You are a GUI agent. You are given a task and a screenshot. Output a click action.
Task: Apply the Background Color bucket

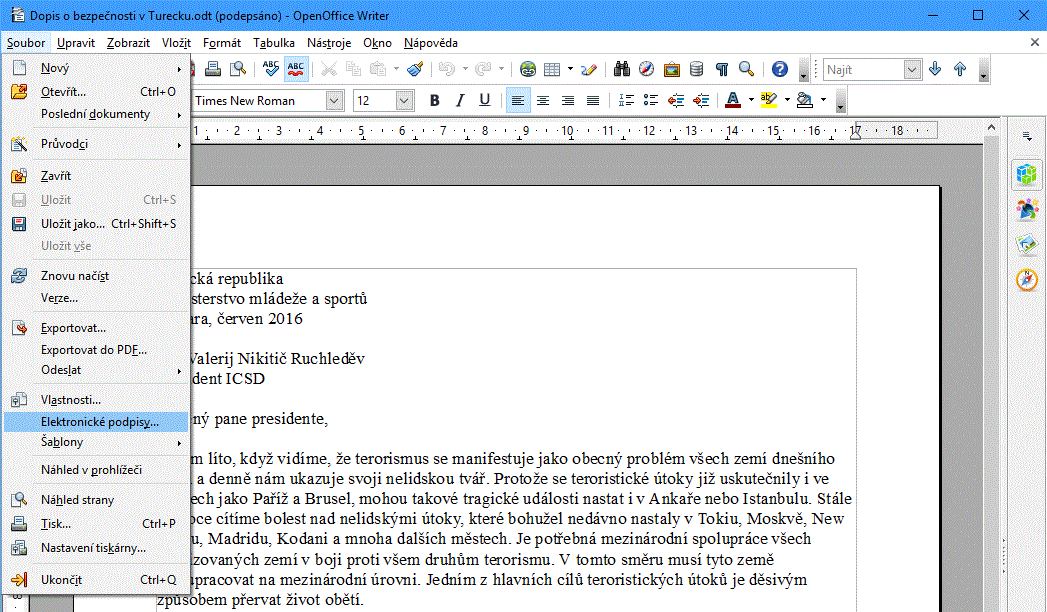point(805,100)
